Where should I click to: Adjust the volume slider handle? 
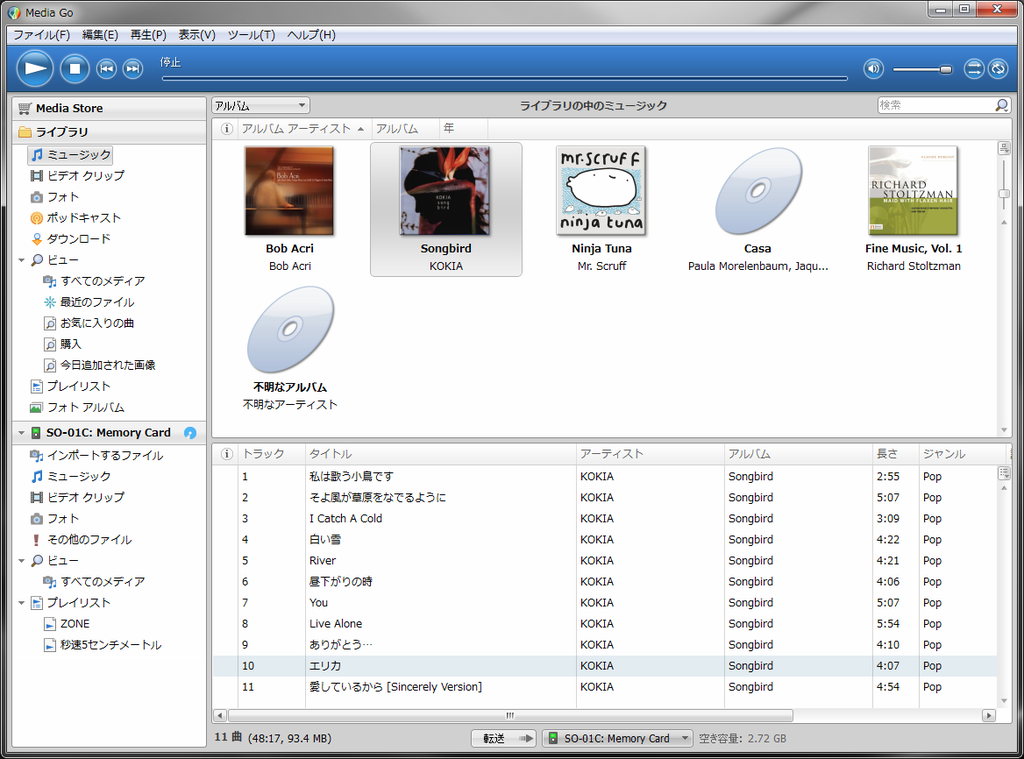click(x=946, y=69)
